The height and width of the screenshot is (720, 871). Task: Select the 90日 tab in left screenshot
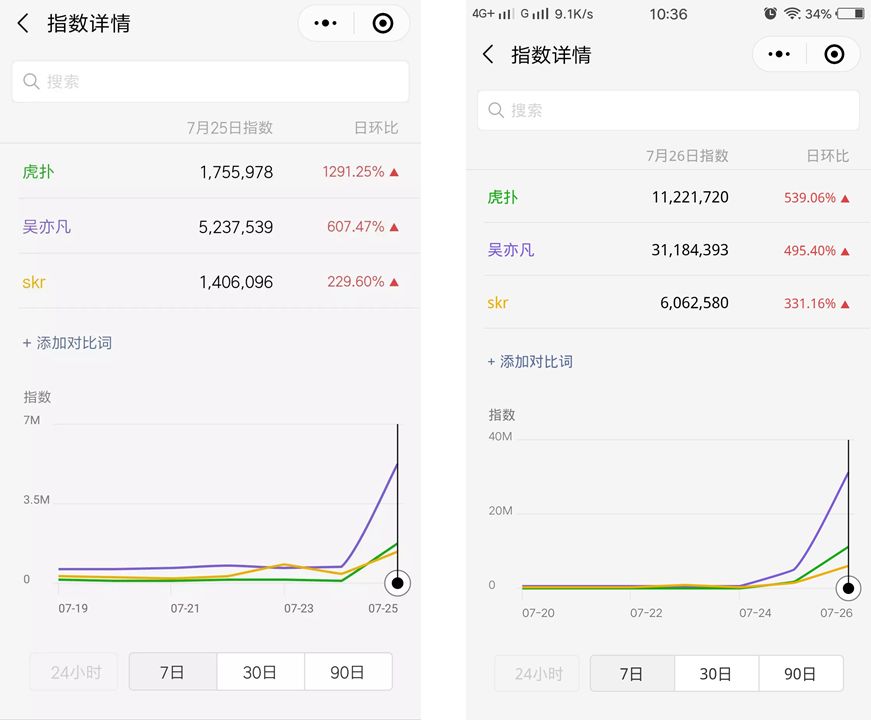(x=348, y=672)
